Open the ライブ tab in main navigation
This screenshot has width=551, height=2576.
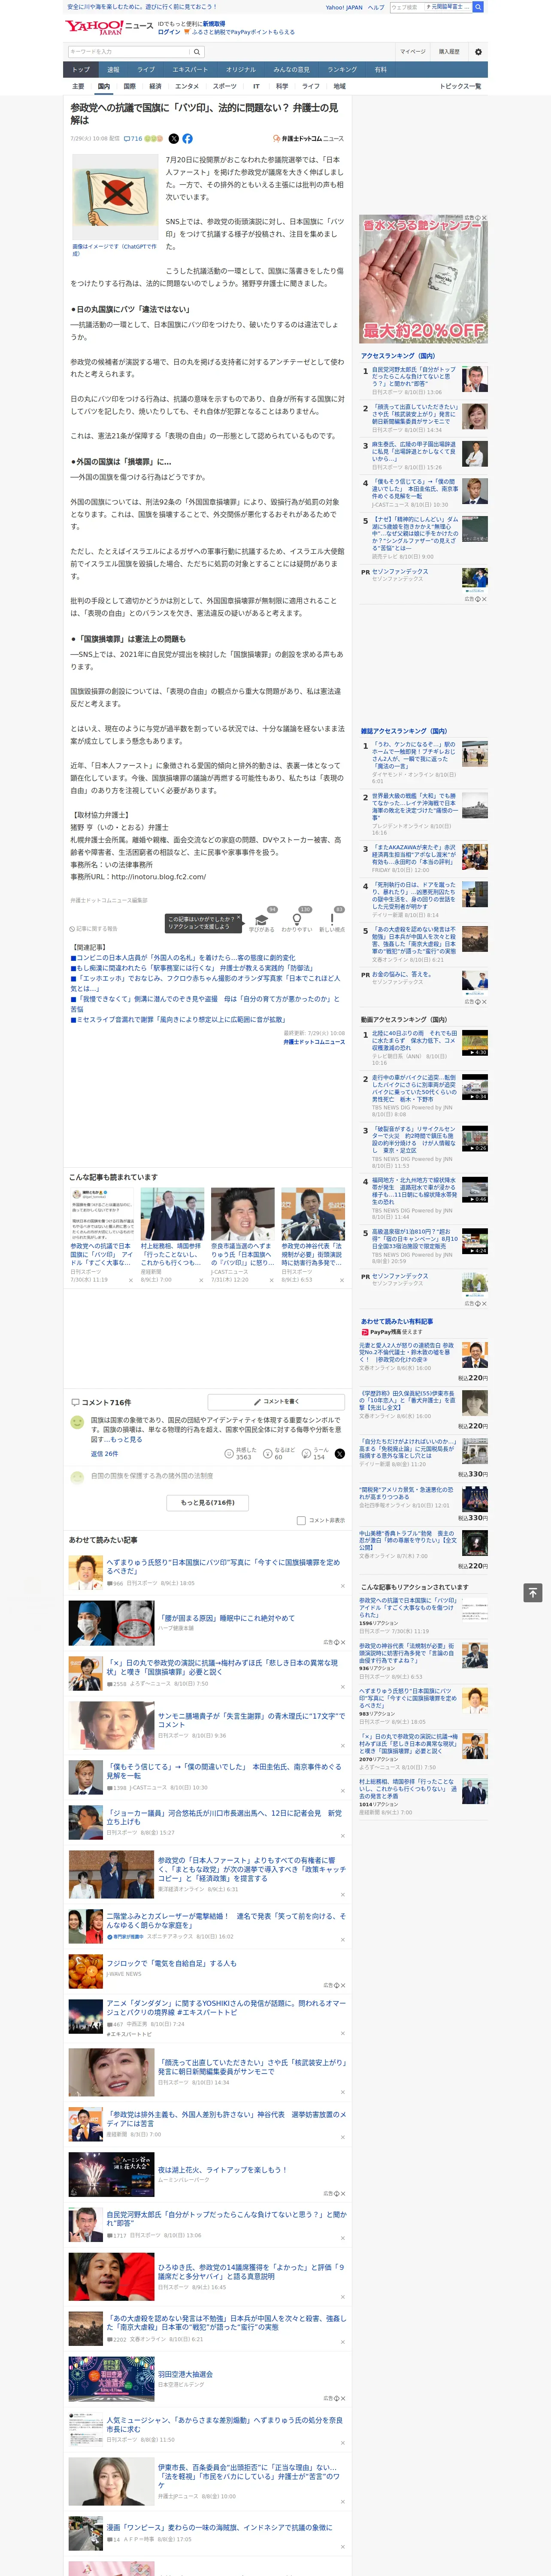146,70
